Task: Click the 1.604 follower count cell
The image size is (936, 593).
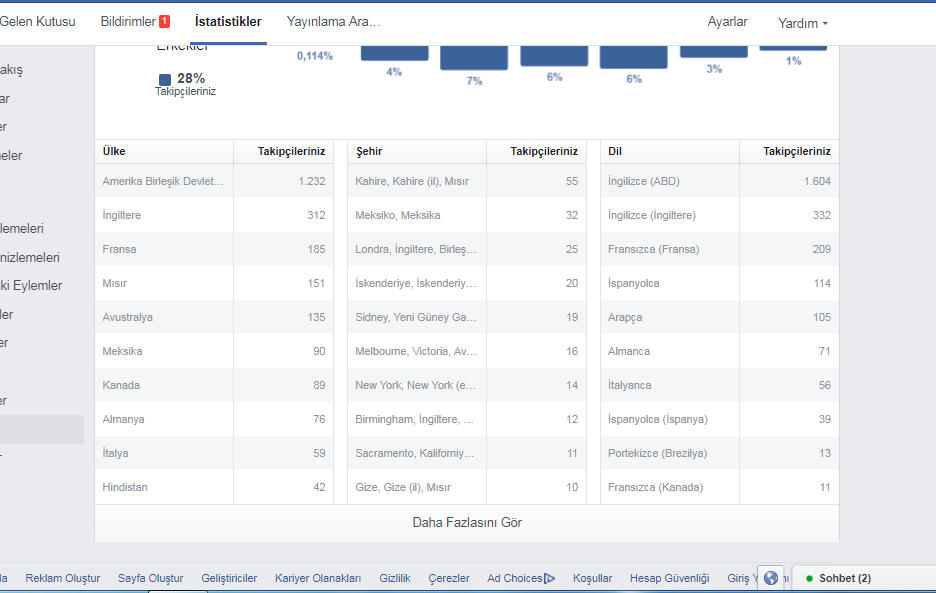Action: 789,181
